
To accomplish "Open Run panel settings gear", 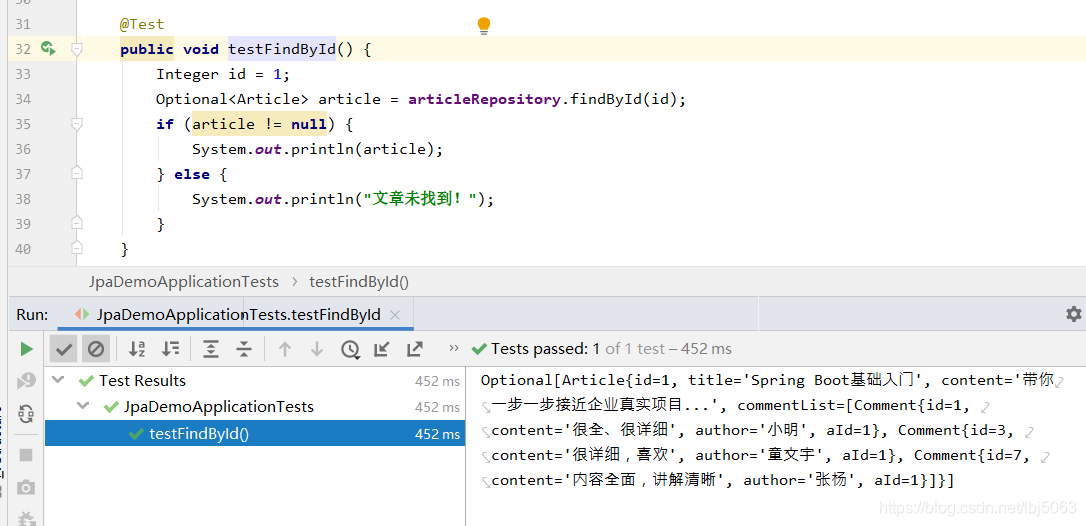I will 1074,314.
